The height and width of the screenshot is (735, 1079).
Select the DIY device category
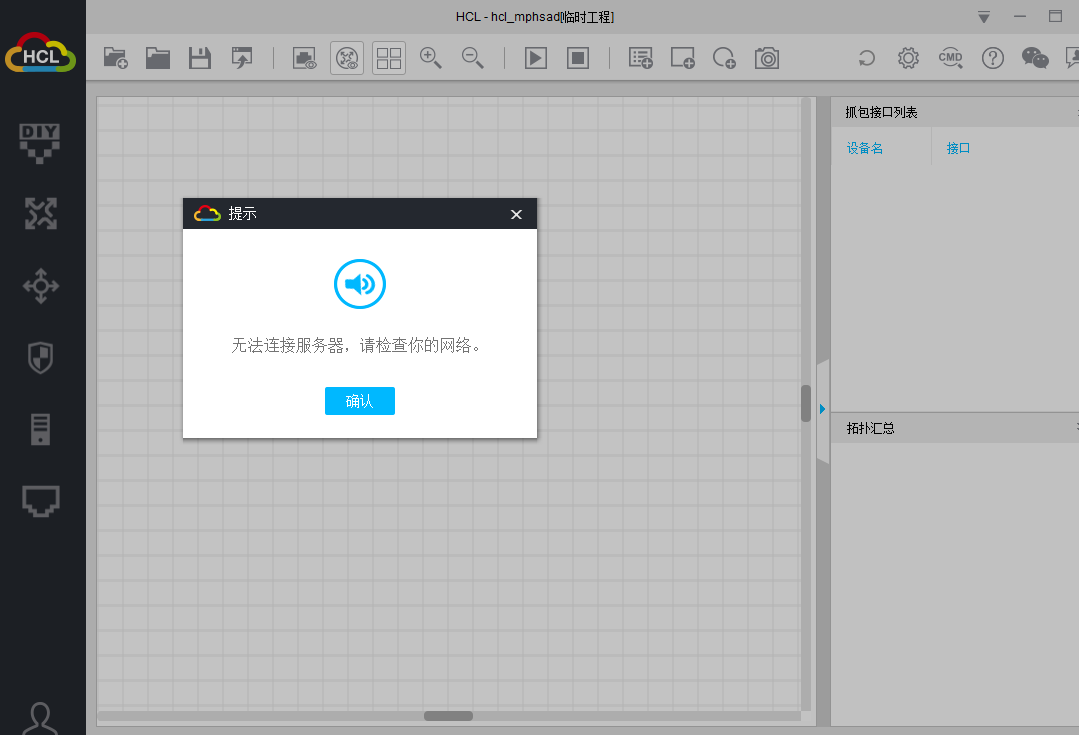tap(41, 142)
